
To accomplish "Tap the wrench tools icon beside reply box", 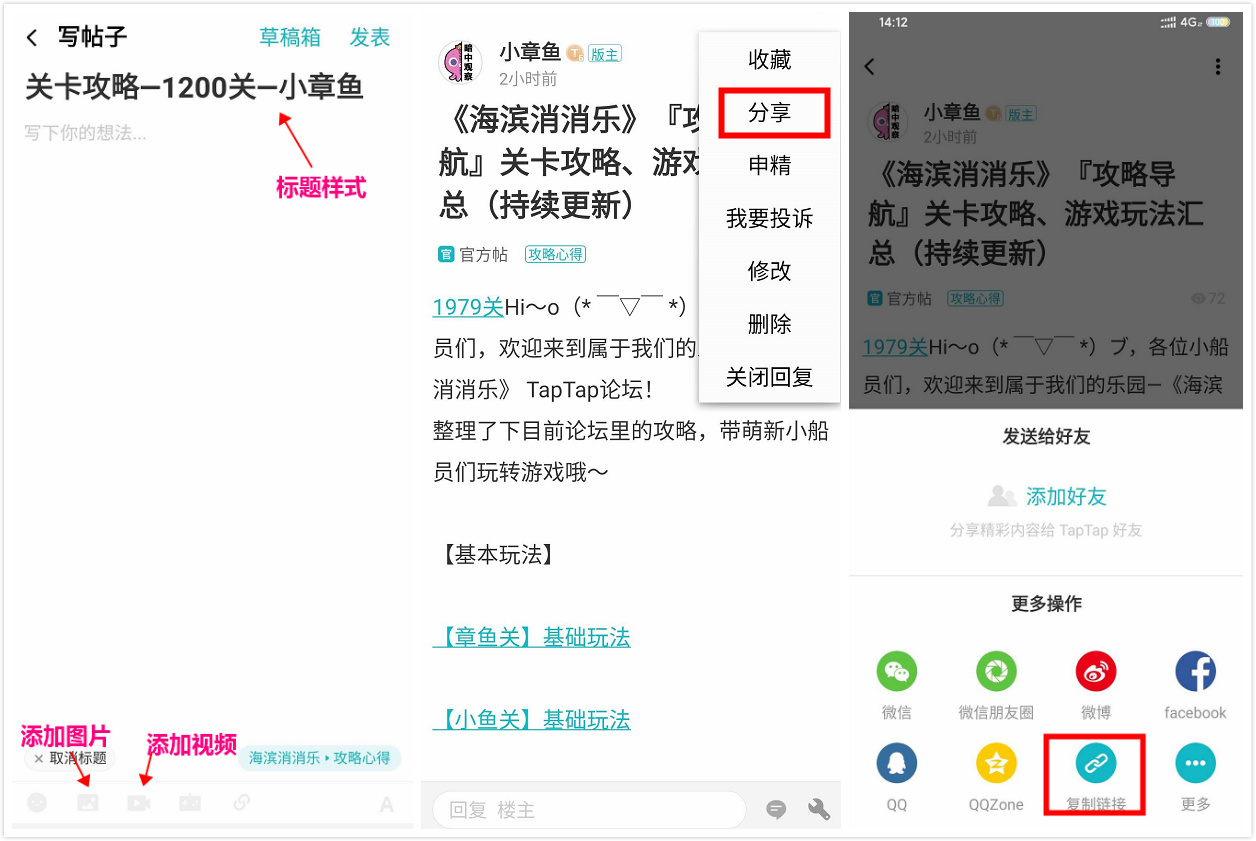I will (819, 810).
